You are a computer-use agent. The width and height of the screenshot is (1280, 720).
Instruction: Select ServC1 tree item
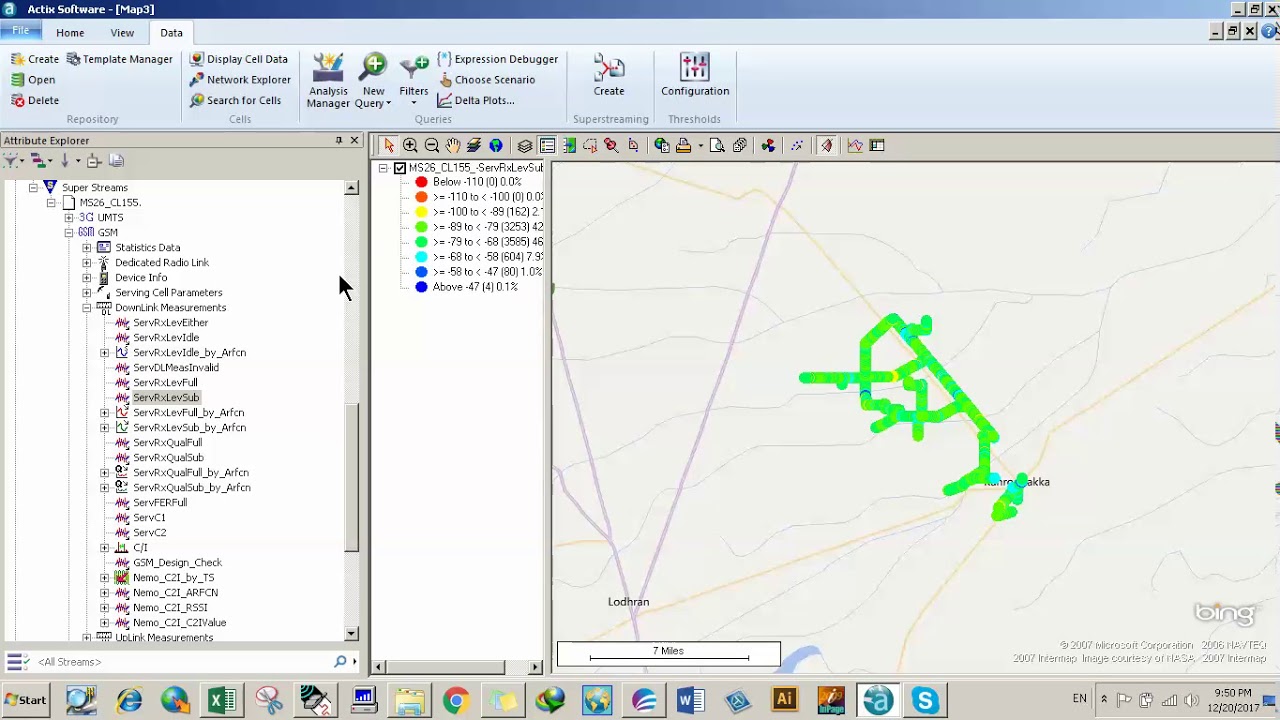pos(149,517)
